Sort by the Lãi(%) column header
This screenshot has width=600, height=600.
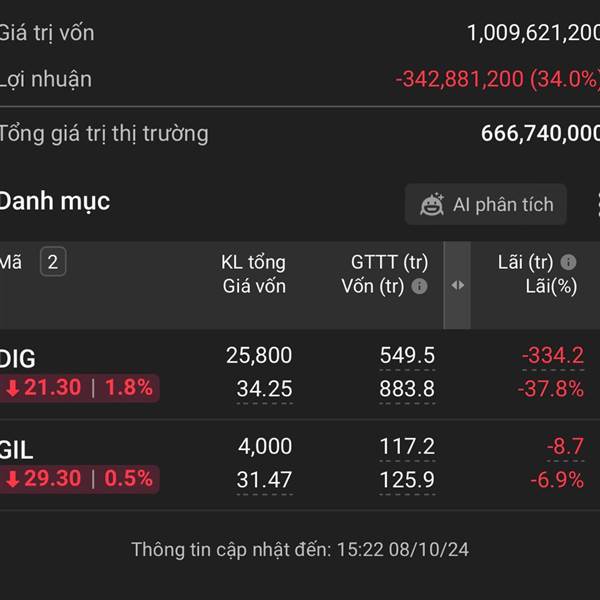[x=551, y=287]
